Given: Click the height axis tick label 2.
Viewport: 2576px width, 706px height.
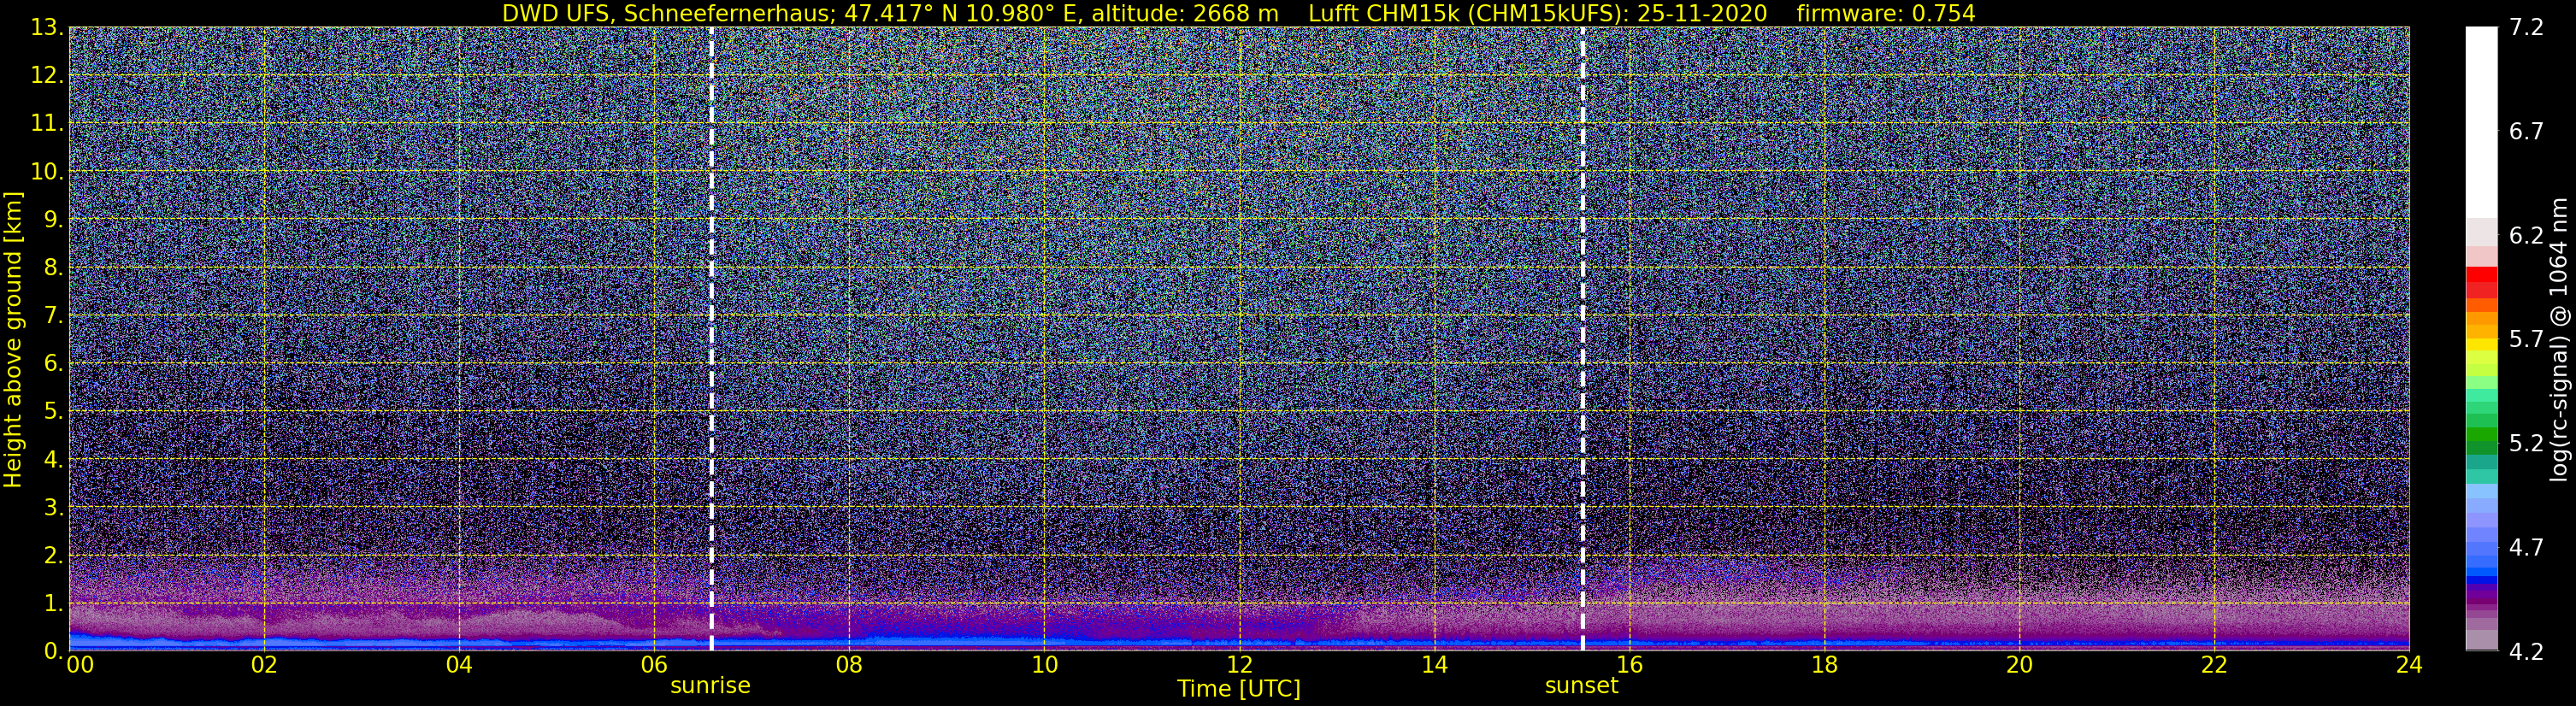Looking at the screenshot, I should coord(54,555).
